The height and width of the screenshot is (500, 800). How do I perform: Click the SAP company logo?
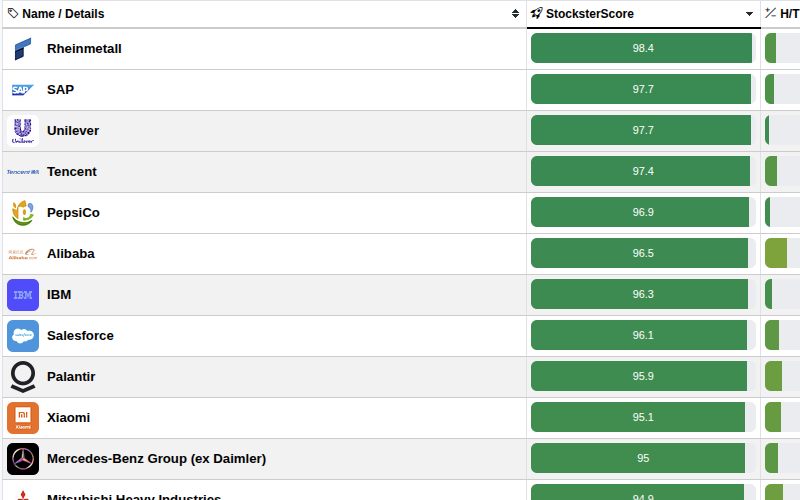coord(23,90)
